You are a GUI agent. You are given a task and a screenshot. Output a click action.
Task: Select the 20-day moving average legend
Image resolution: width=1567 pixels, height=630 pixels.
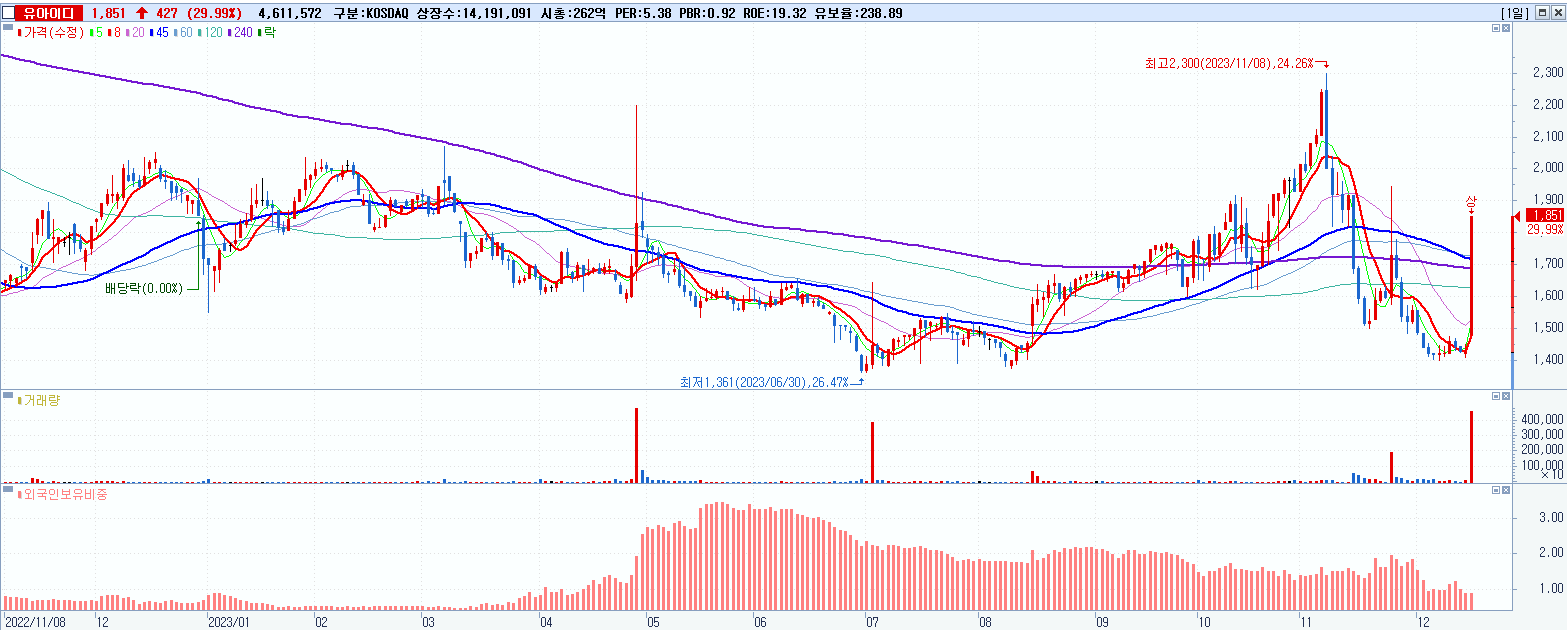pos(136,32)
